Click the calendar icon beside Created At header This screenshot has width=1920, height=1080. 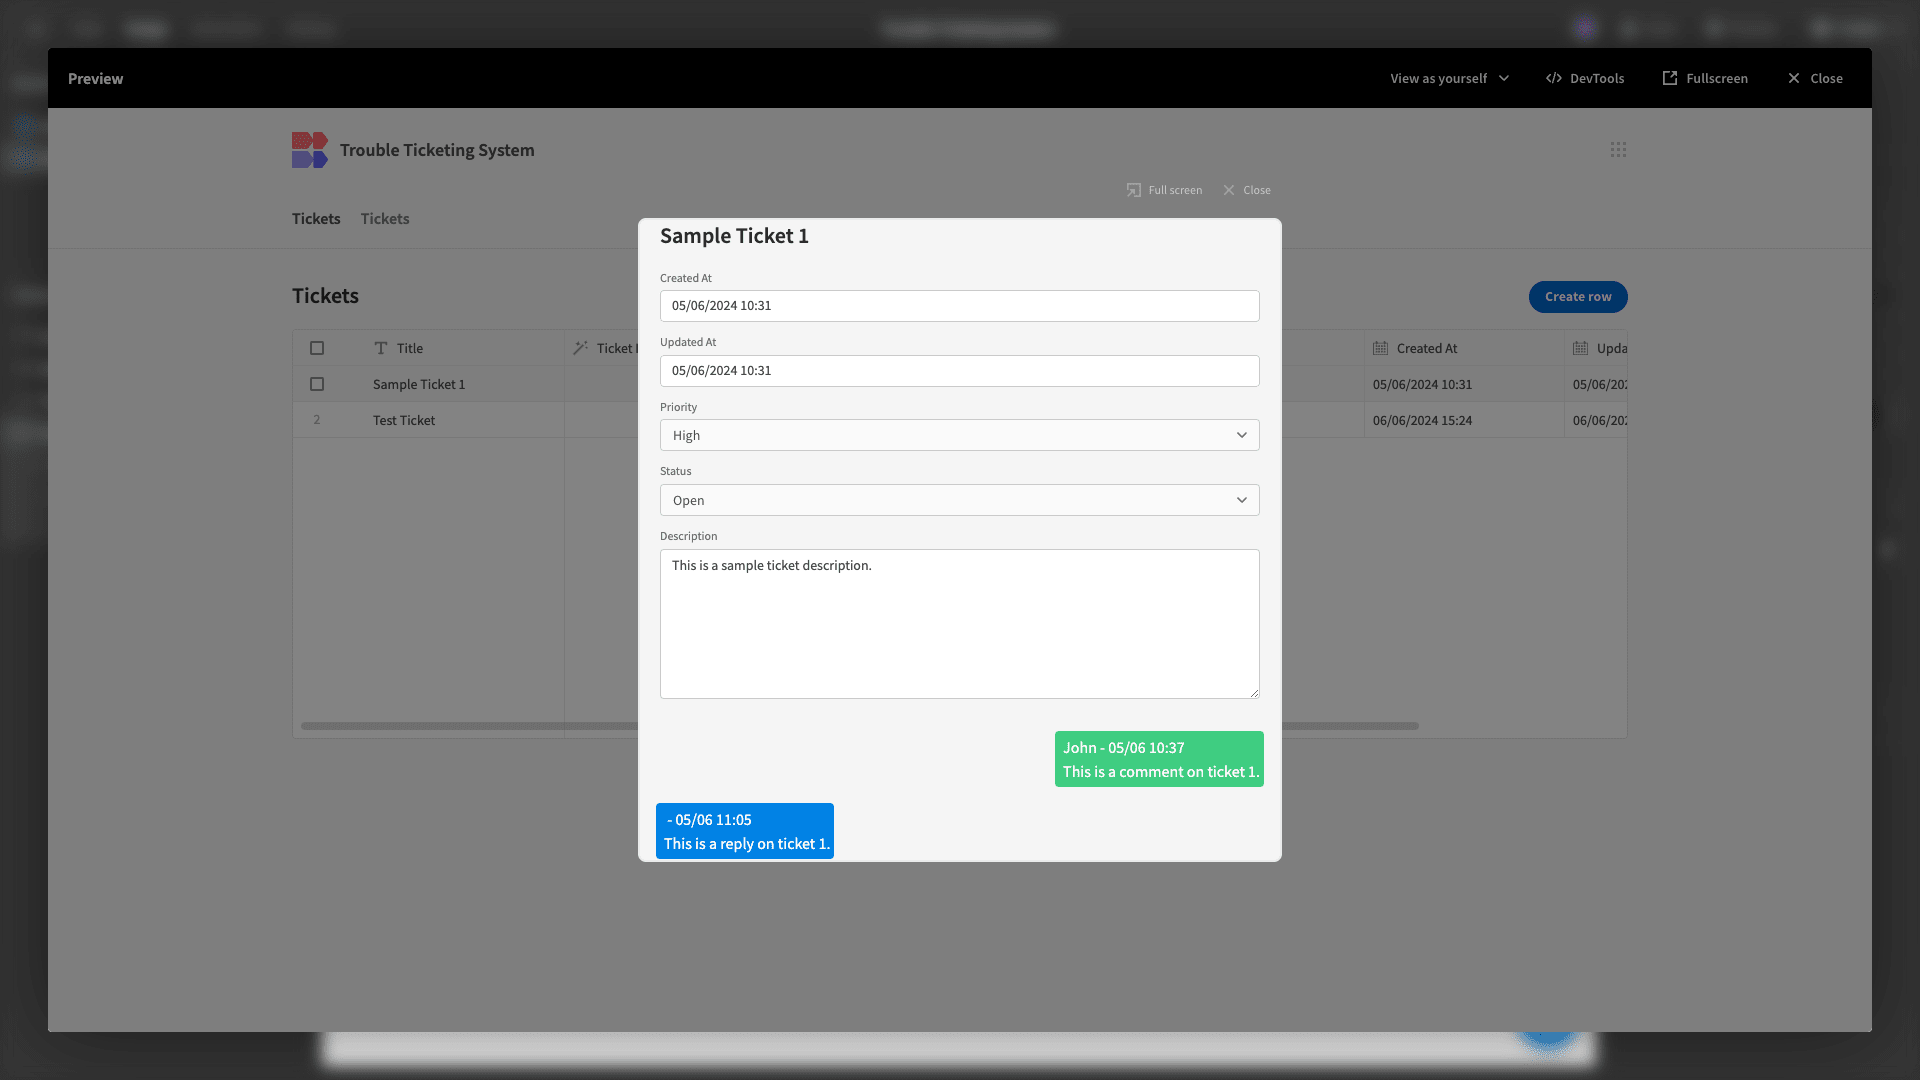pos(1380,348)
